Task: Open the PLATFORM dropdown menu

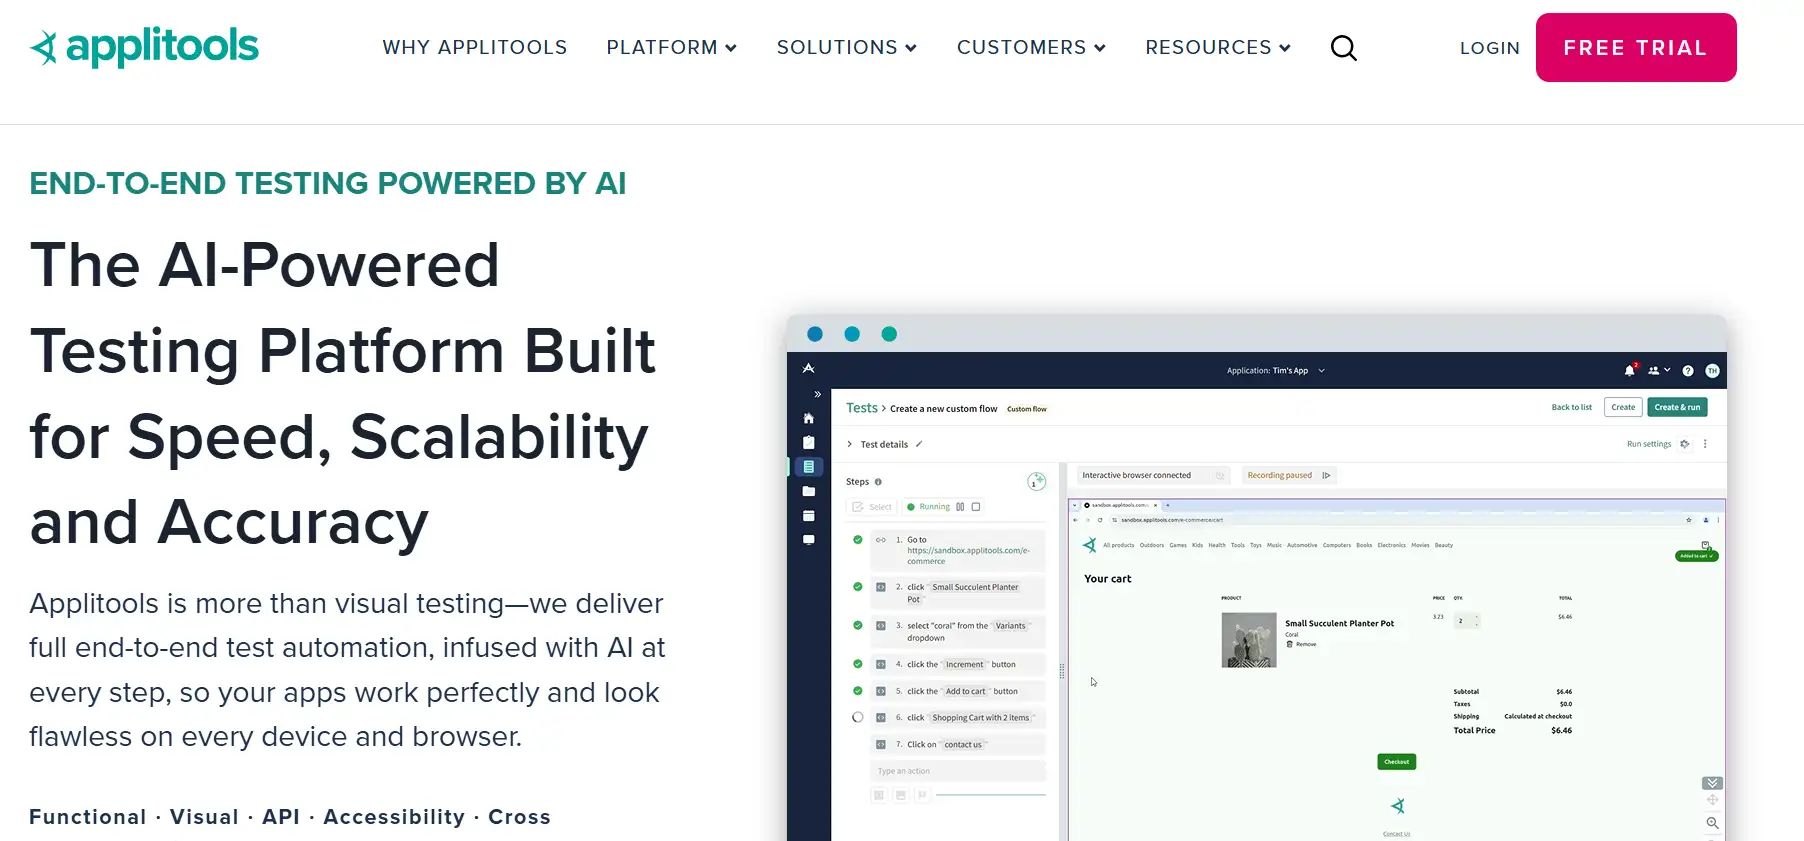Action: tap(671, 47)
